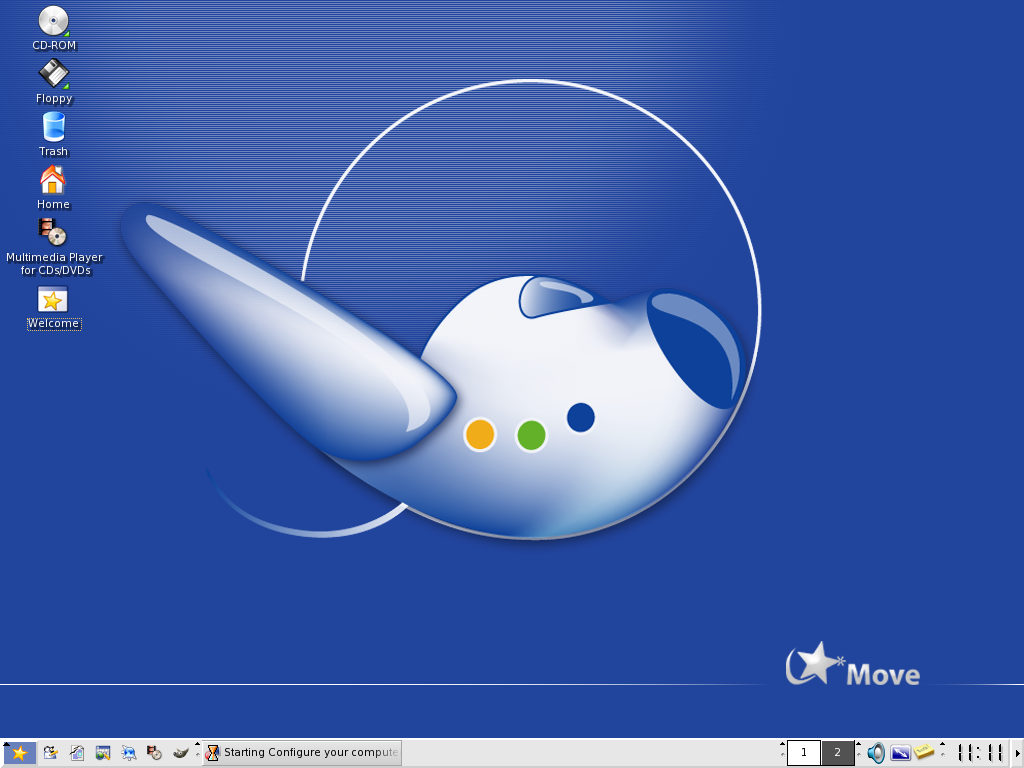Click the panel hide arrow at right edge
This screenshot has height=768, width=1024.
pos(1018,753)
